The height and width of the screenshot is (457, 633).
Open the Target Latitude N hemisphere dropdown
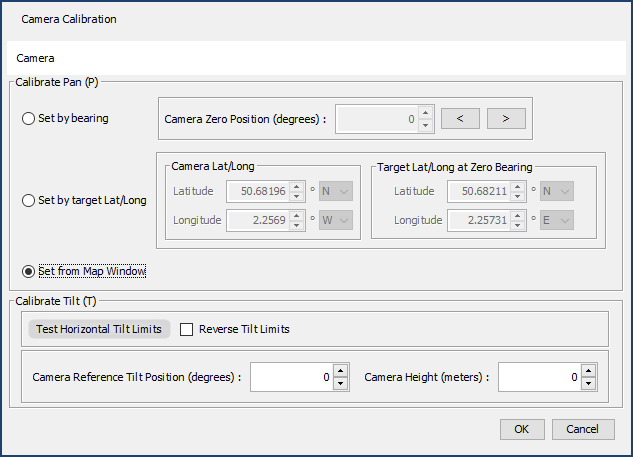click(557, 191)
